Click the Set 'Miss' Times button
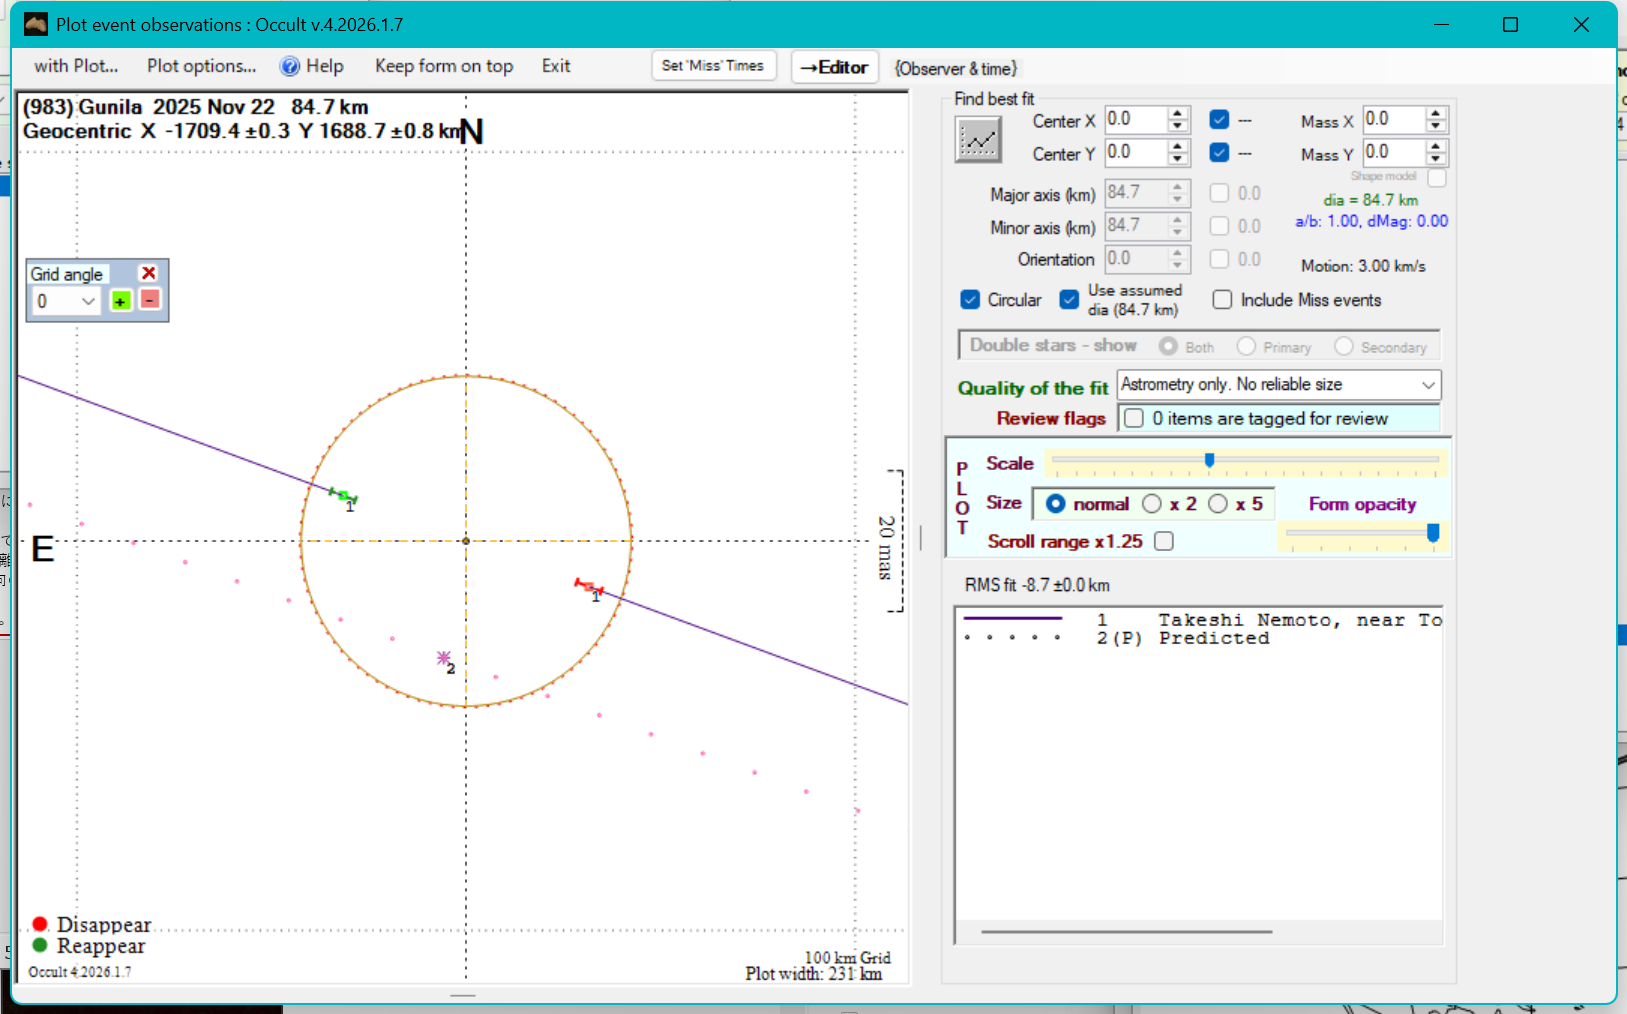 tap(712, 66)
